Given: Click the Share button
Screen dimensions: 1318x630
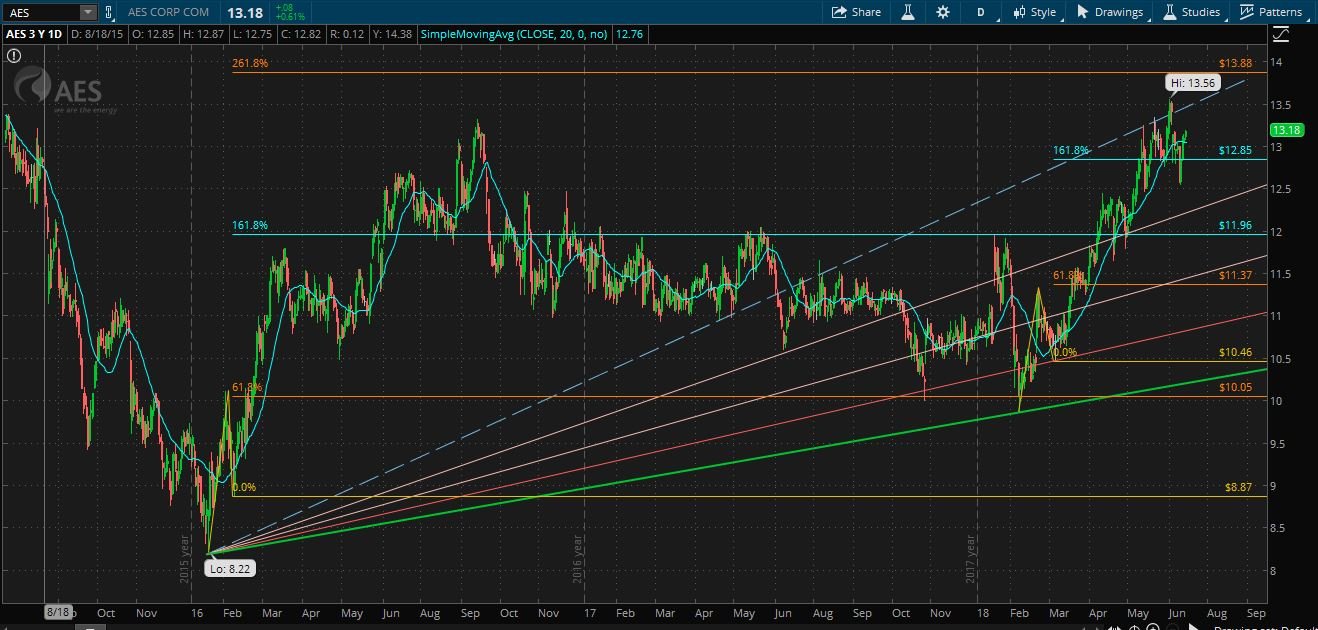Looking at the screenshot, I should [857, 12].
